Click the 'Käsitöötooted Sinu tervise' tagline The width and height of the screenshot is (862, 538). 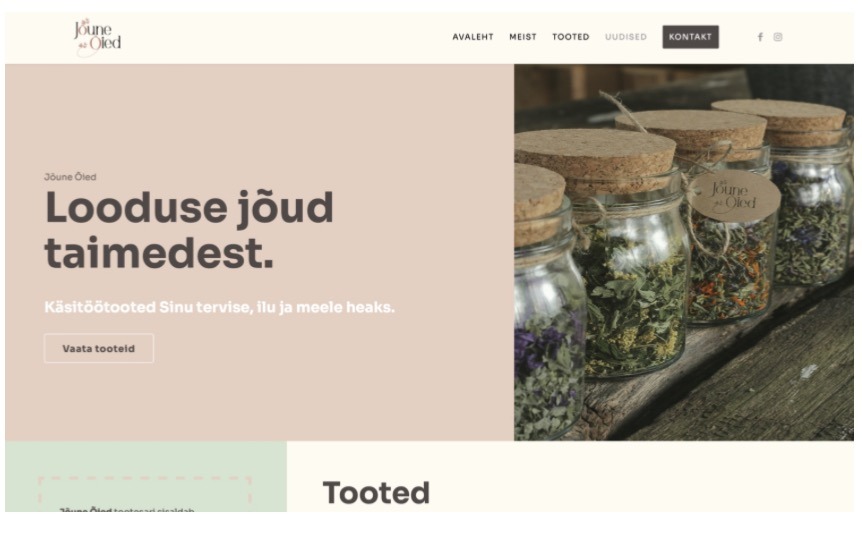pyautogui.click(x=219, y=307)
